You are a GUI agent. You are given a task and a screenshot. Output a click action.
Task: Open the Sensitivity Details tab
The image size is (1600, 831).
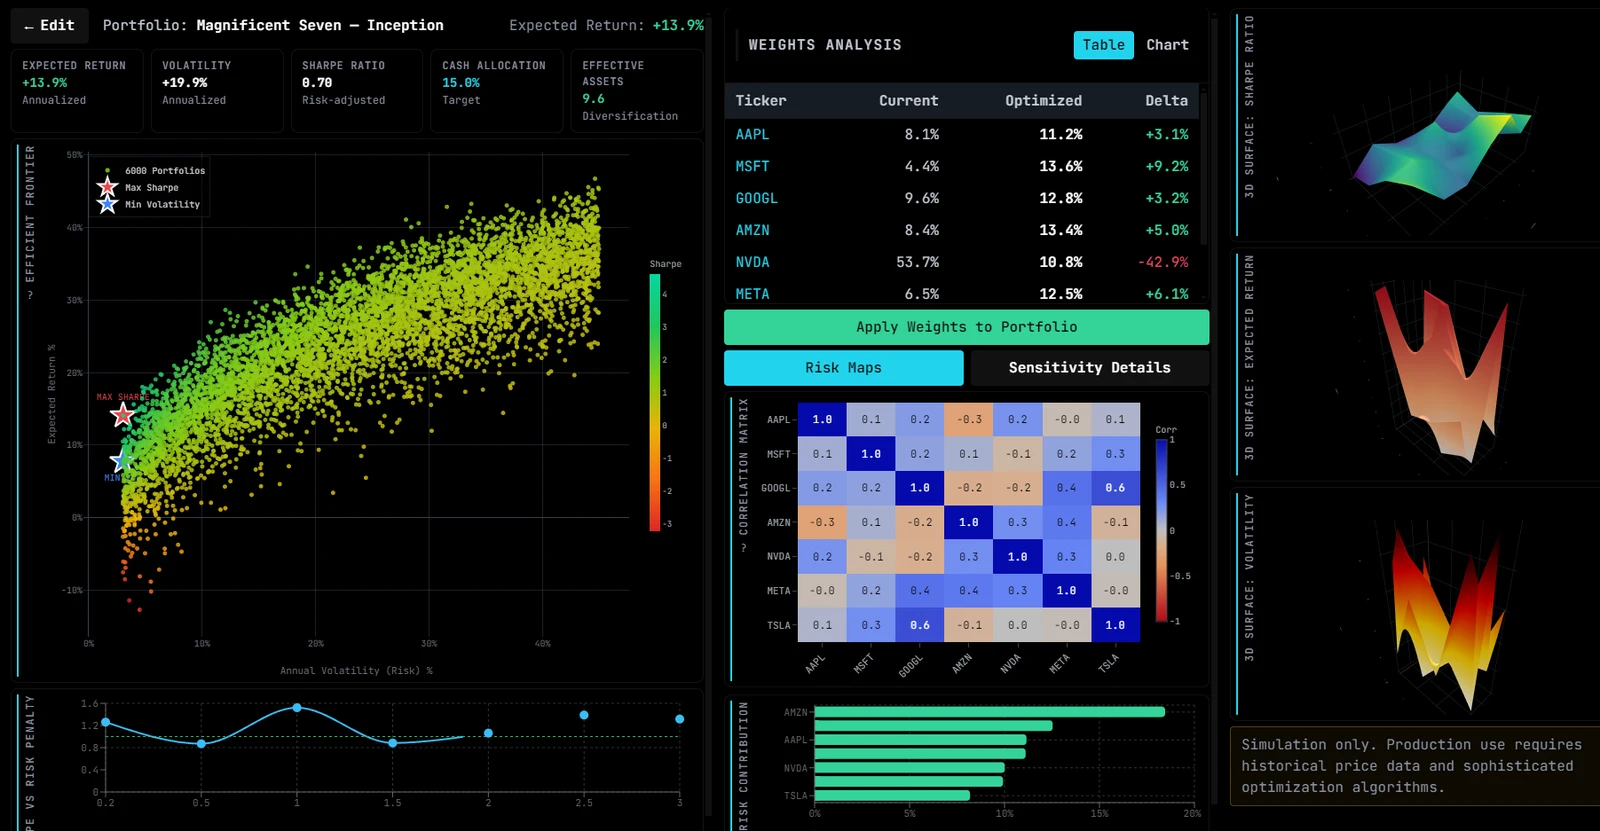1089,368
